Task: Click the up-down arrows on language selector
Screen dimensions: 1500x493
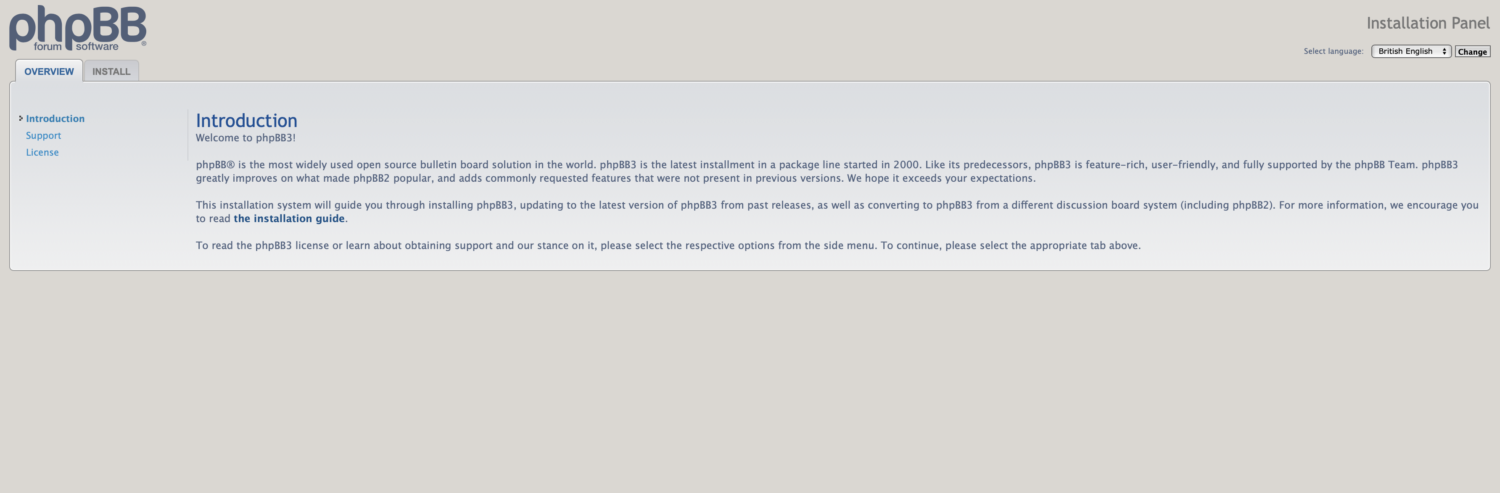Action: 1444,52
